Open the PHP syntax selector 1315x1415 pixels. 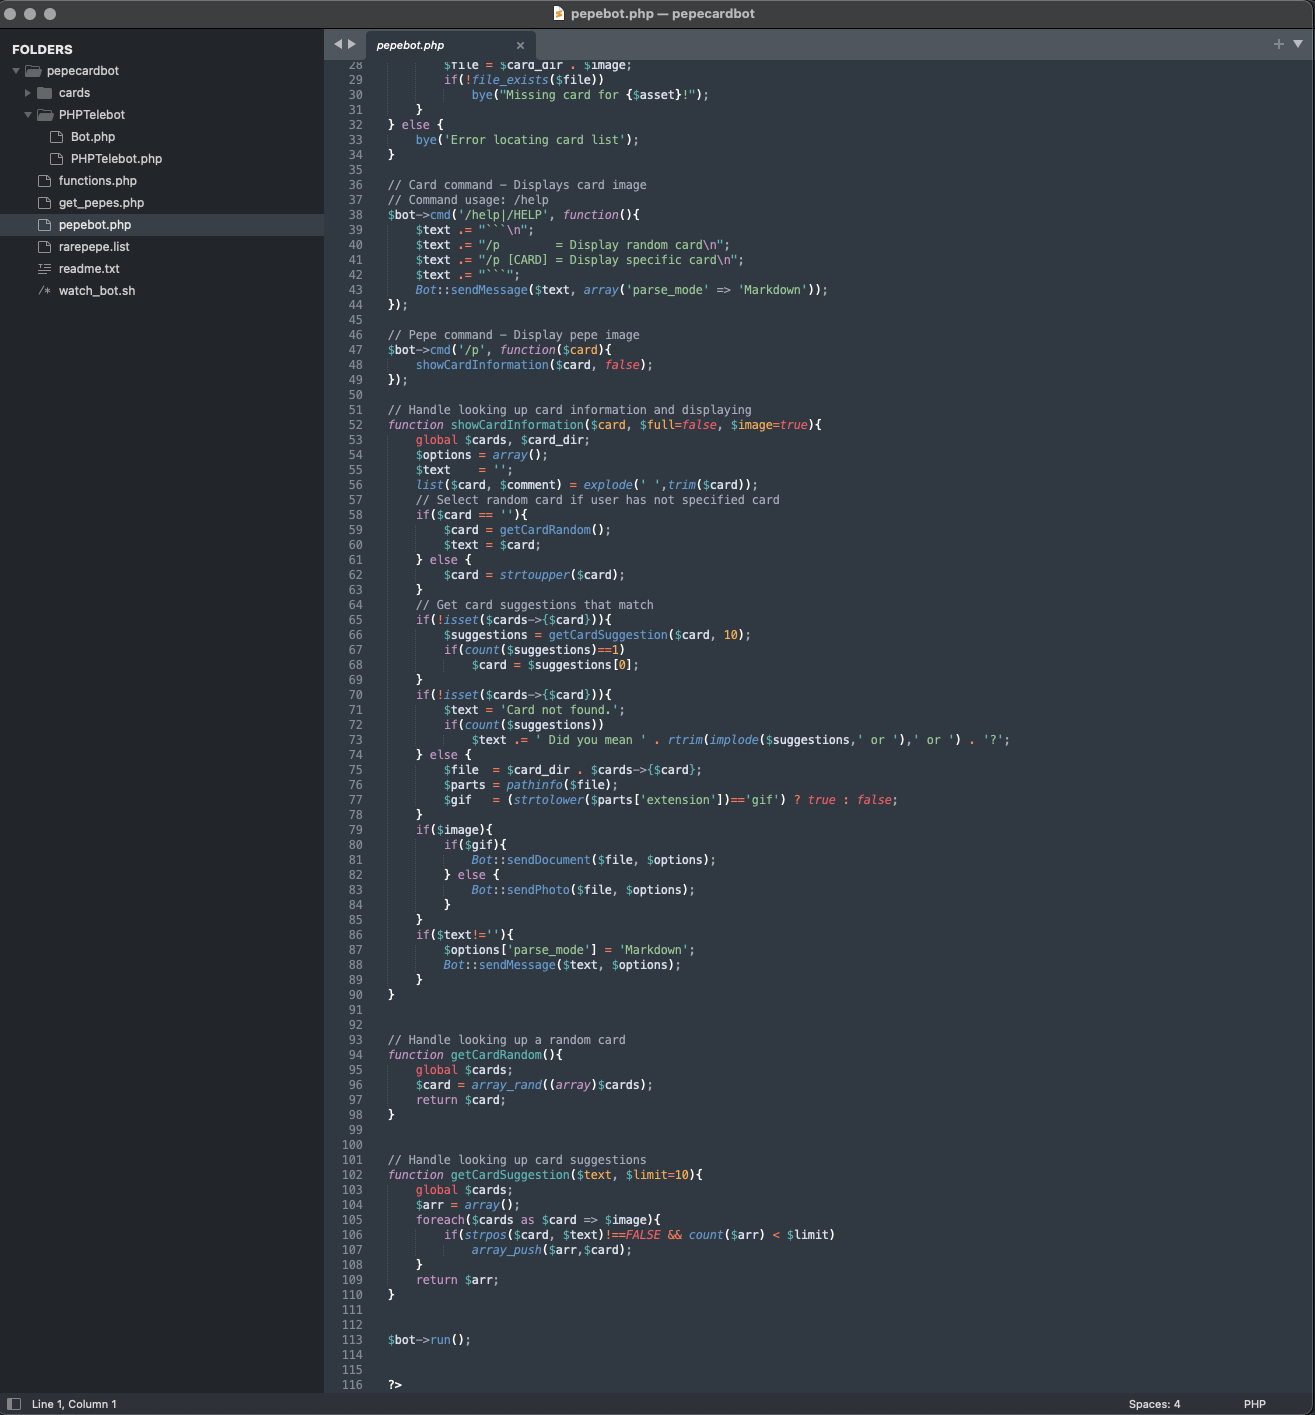[x=1255, y=1404]
